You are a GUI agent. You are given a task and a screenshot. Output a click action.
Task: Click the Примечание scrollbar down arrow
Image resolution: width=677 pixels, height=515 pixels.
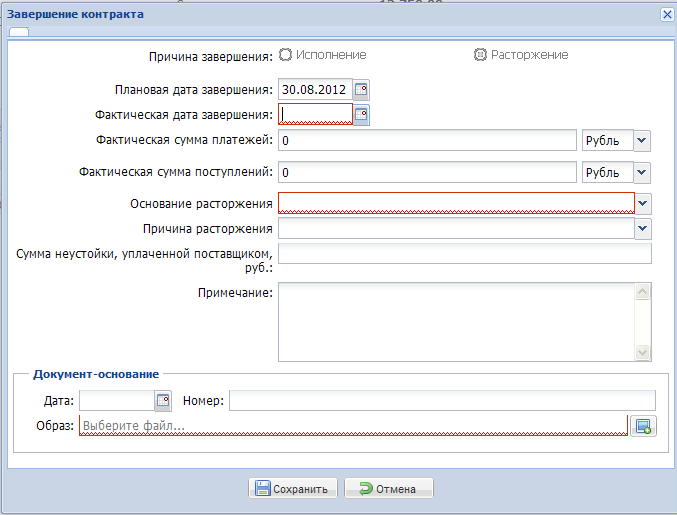coord(642,352)
